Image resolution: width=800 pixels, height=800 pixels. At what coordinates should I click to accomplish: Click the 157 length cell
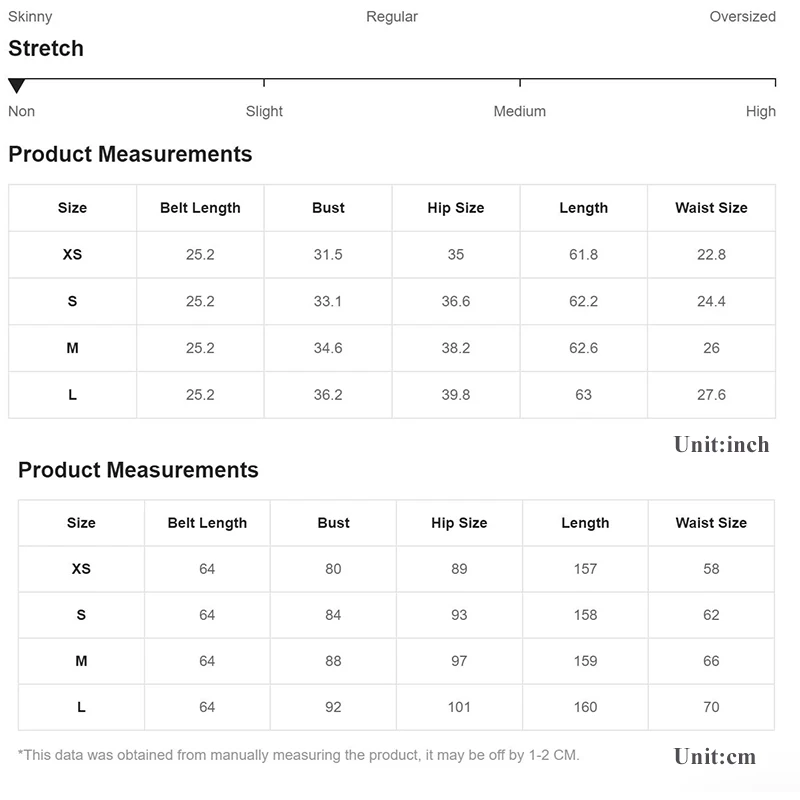[585, 569]
